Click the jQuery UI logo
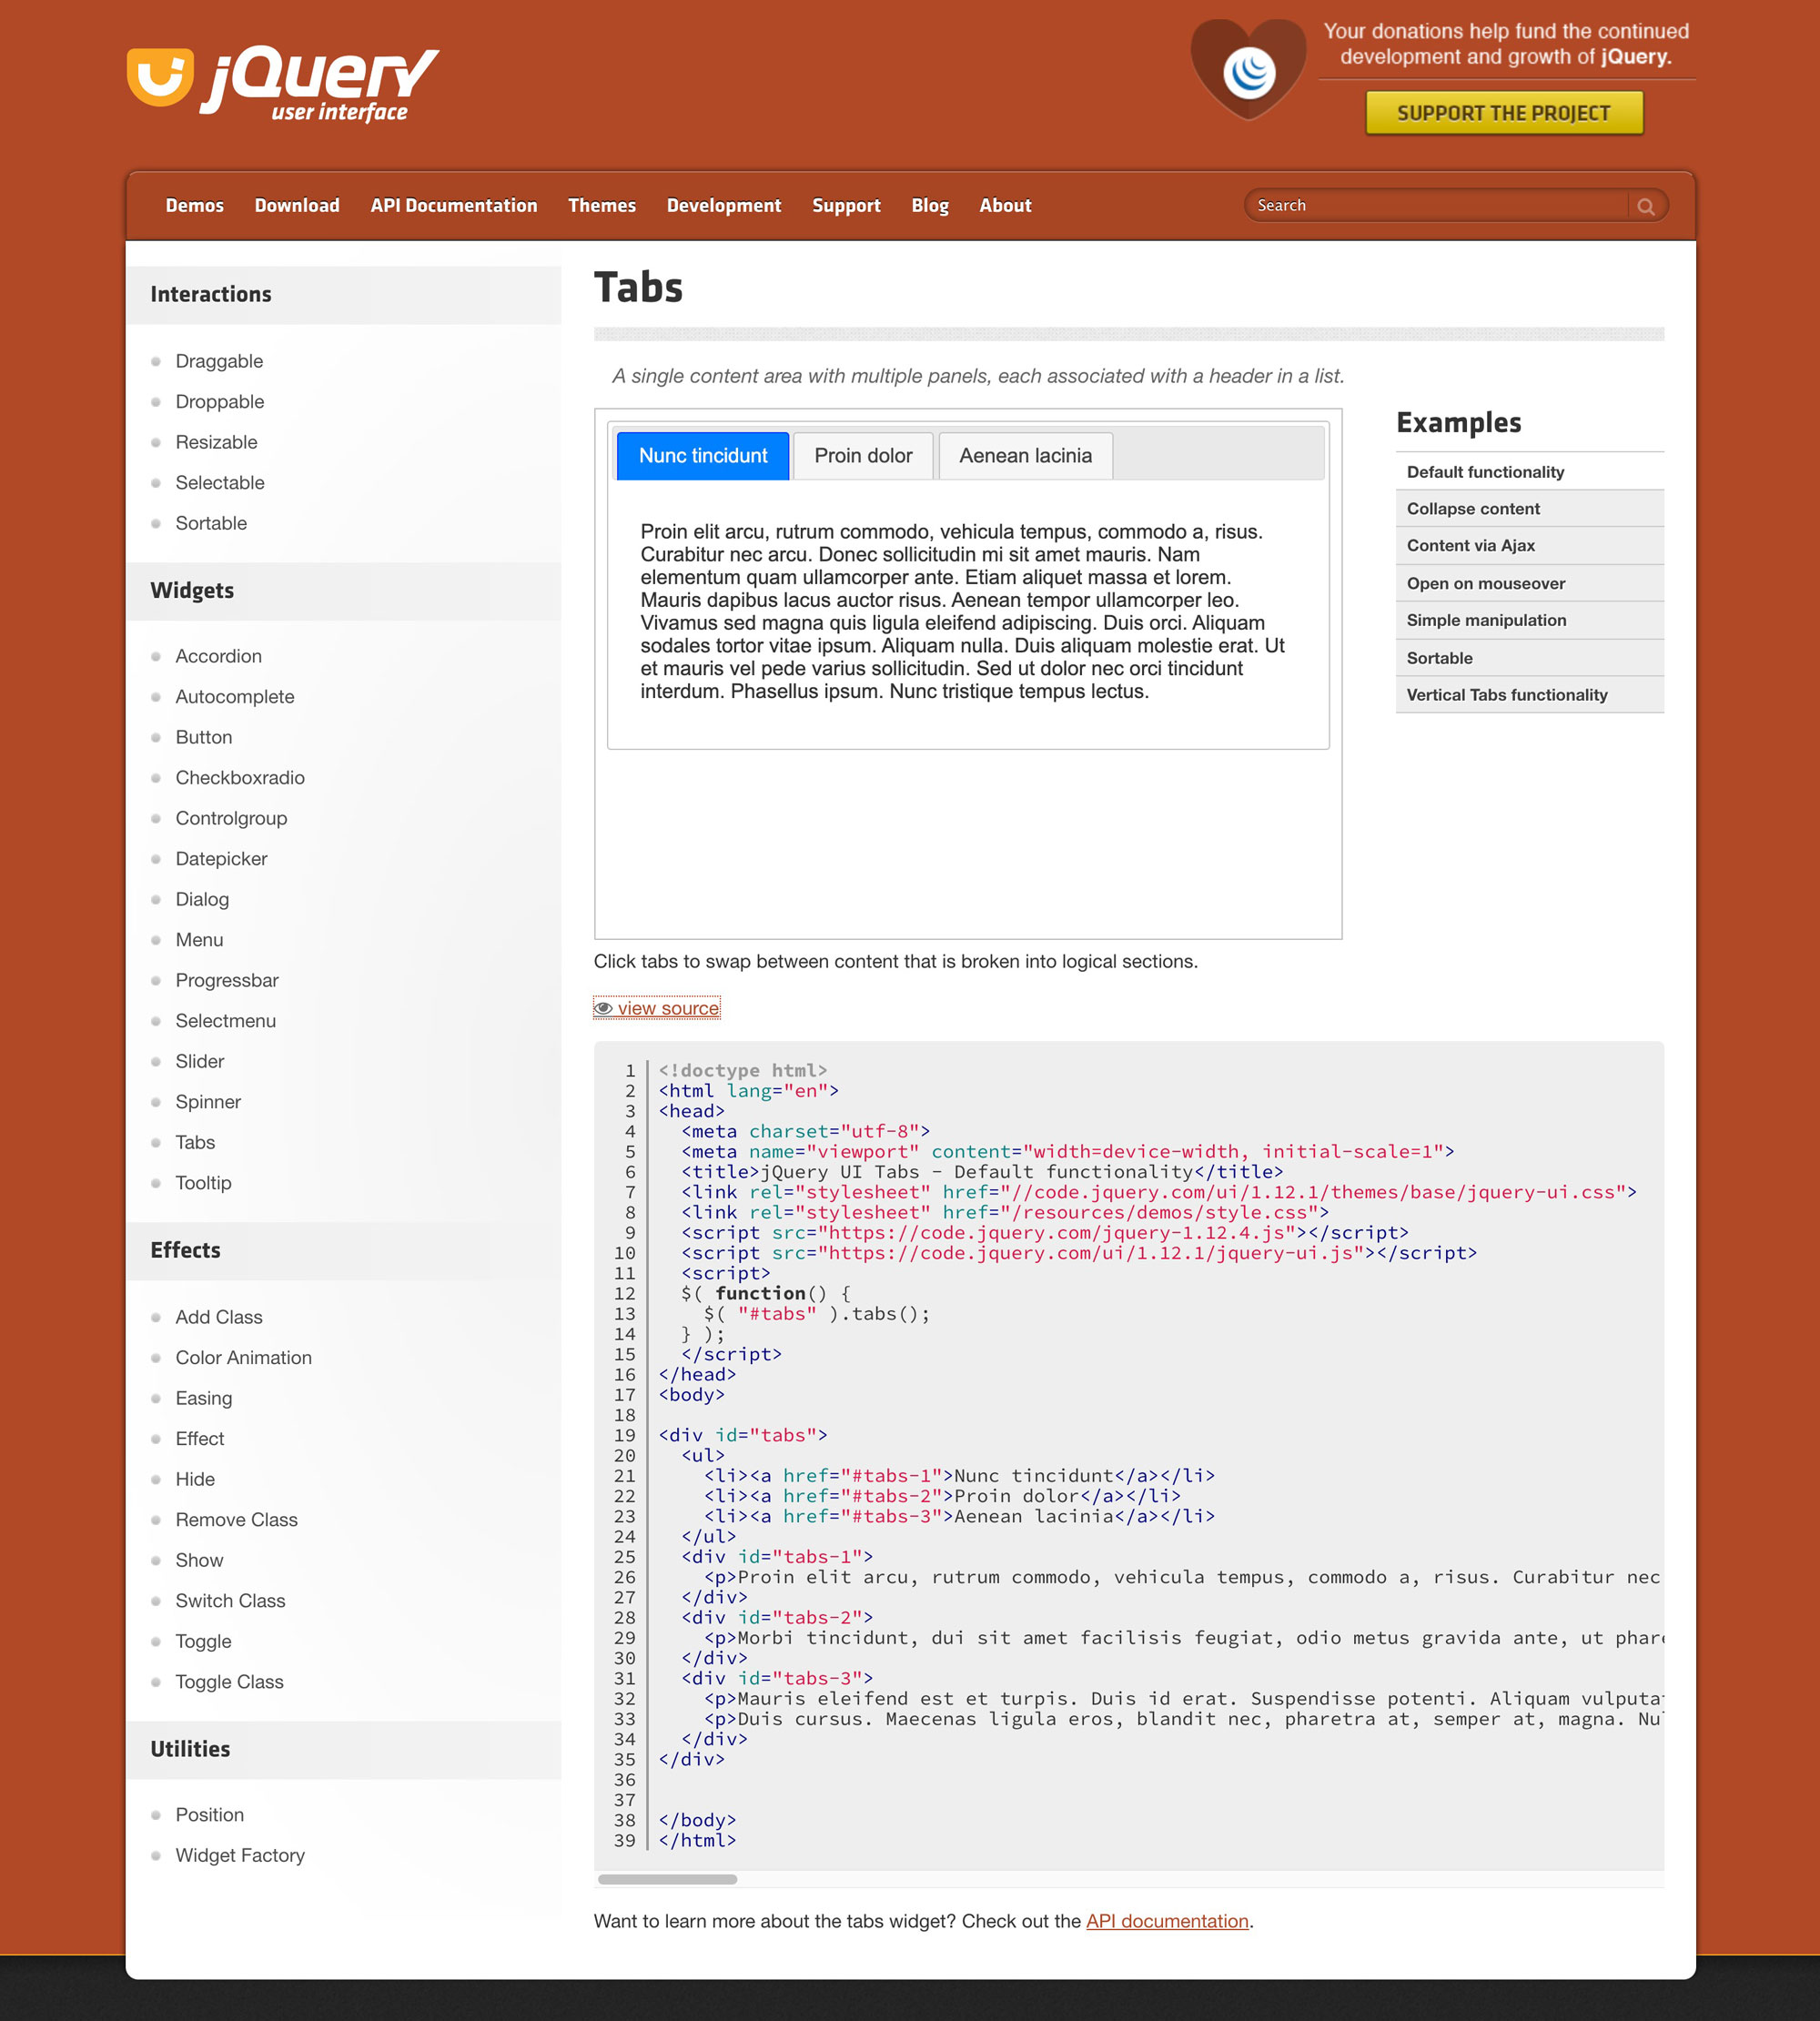The height and width of the screenshot is (2021, 1820). 283,84
